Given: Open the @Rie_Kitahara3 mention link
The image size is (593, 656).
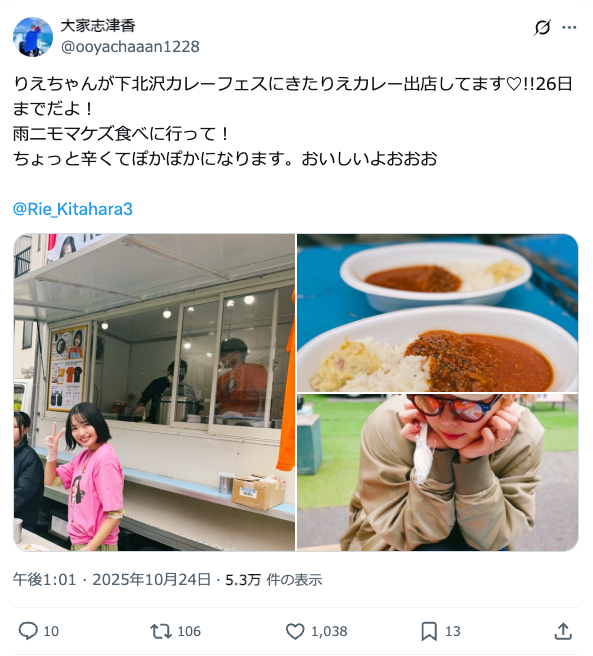Looking at the screenshot, I should [73, 209].
